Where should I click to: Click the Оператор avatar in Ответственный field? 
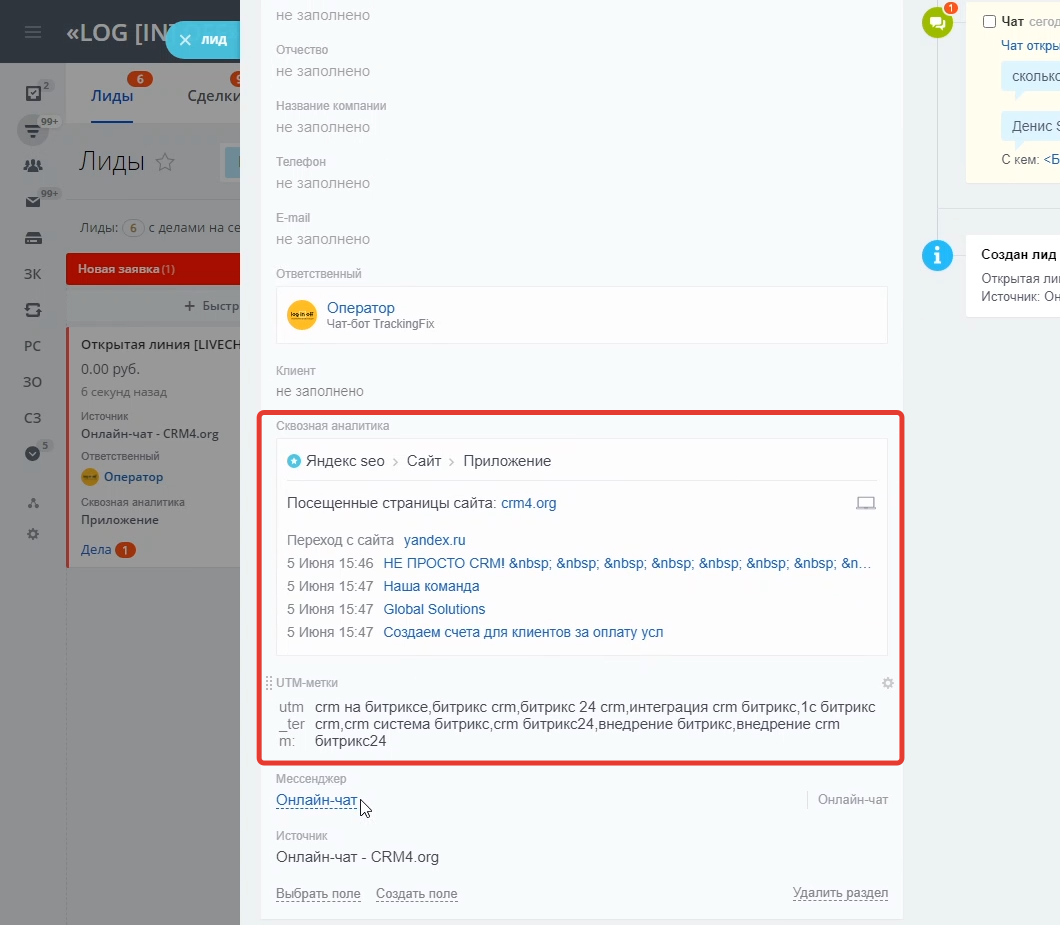pos(302,315)
